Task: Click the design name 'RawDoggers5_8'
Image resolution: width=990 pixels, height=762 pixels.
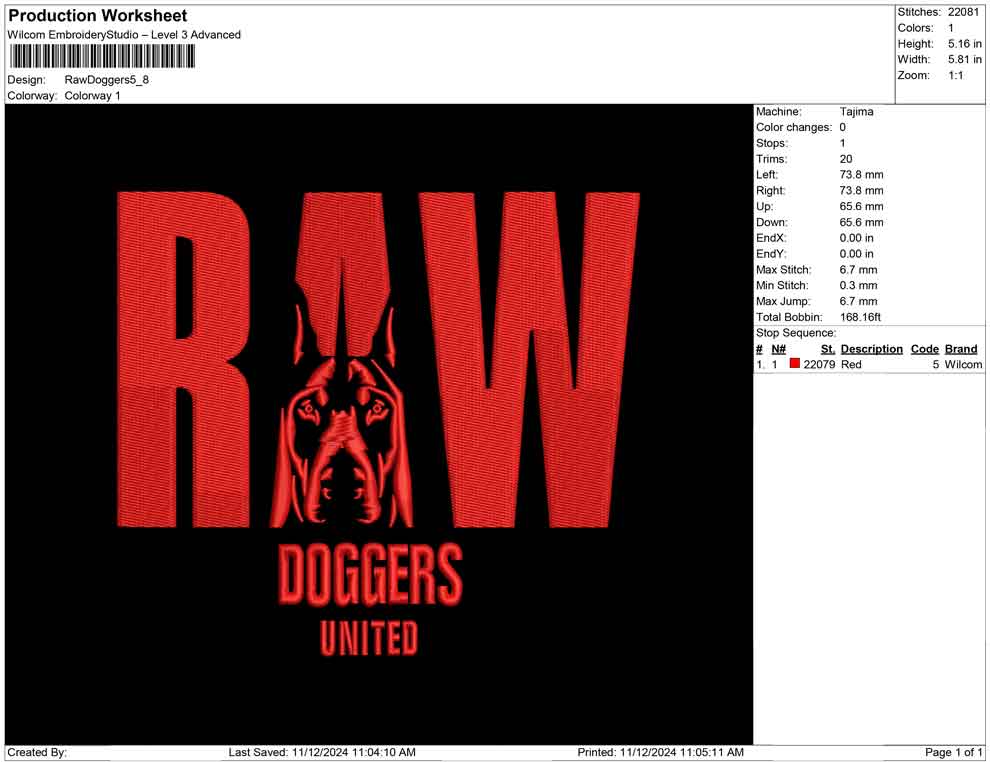Action: tap(107, 80)
